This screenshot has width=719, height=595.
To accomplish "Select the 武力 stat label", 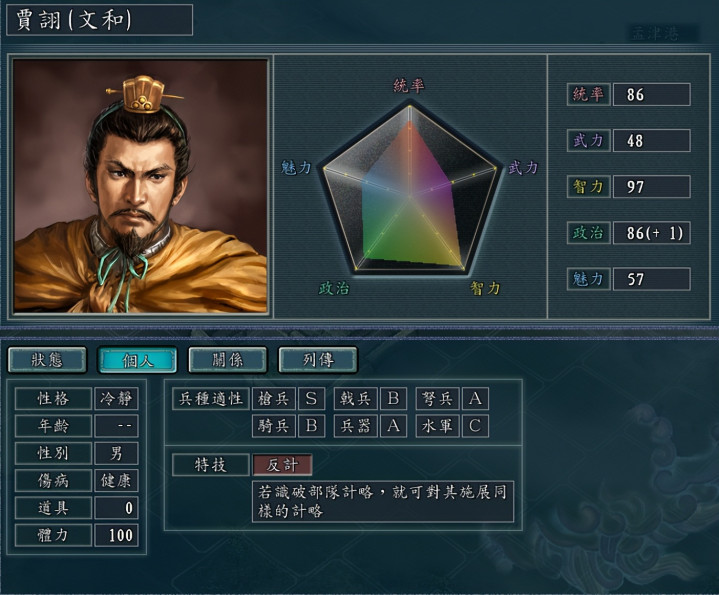I will click(x=588, y=140).
